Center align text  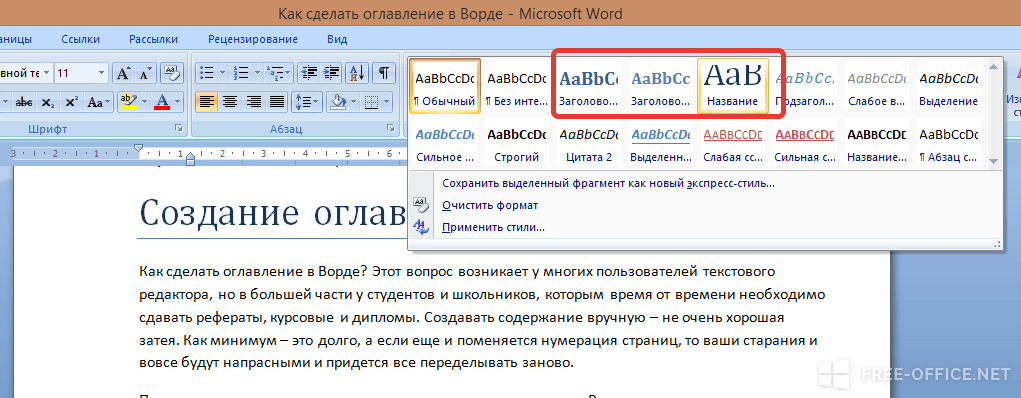tap(230, 102)
